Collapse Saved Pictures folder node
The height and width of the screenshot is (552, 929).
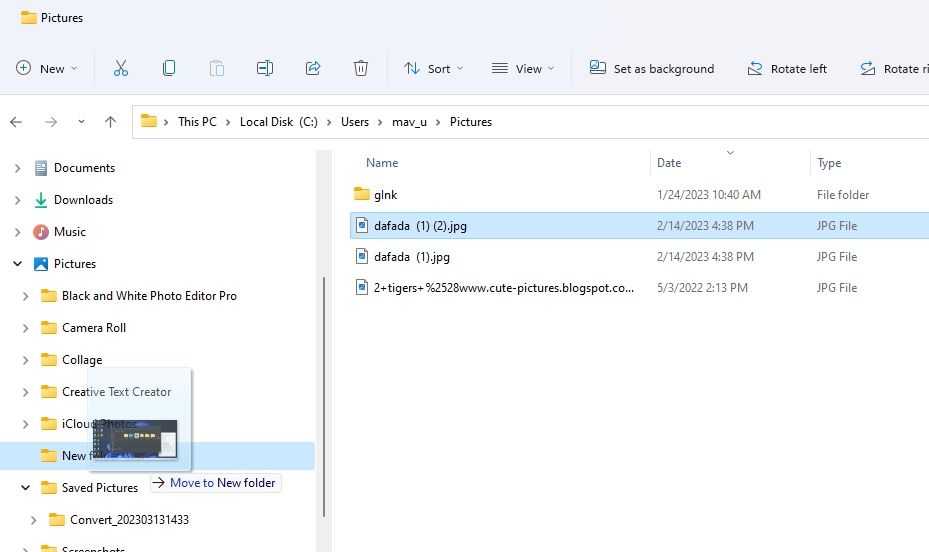[25, 488]
